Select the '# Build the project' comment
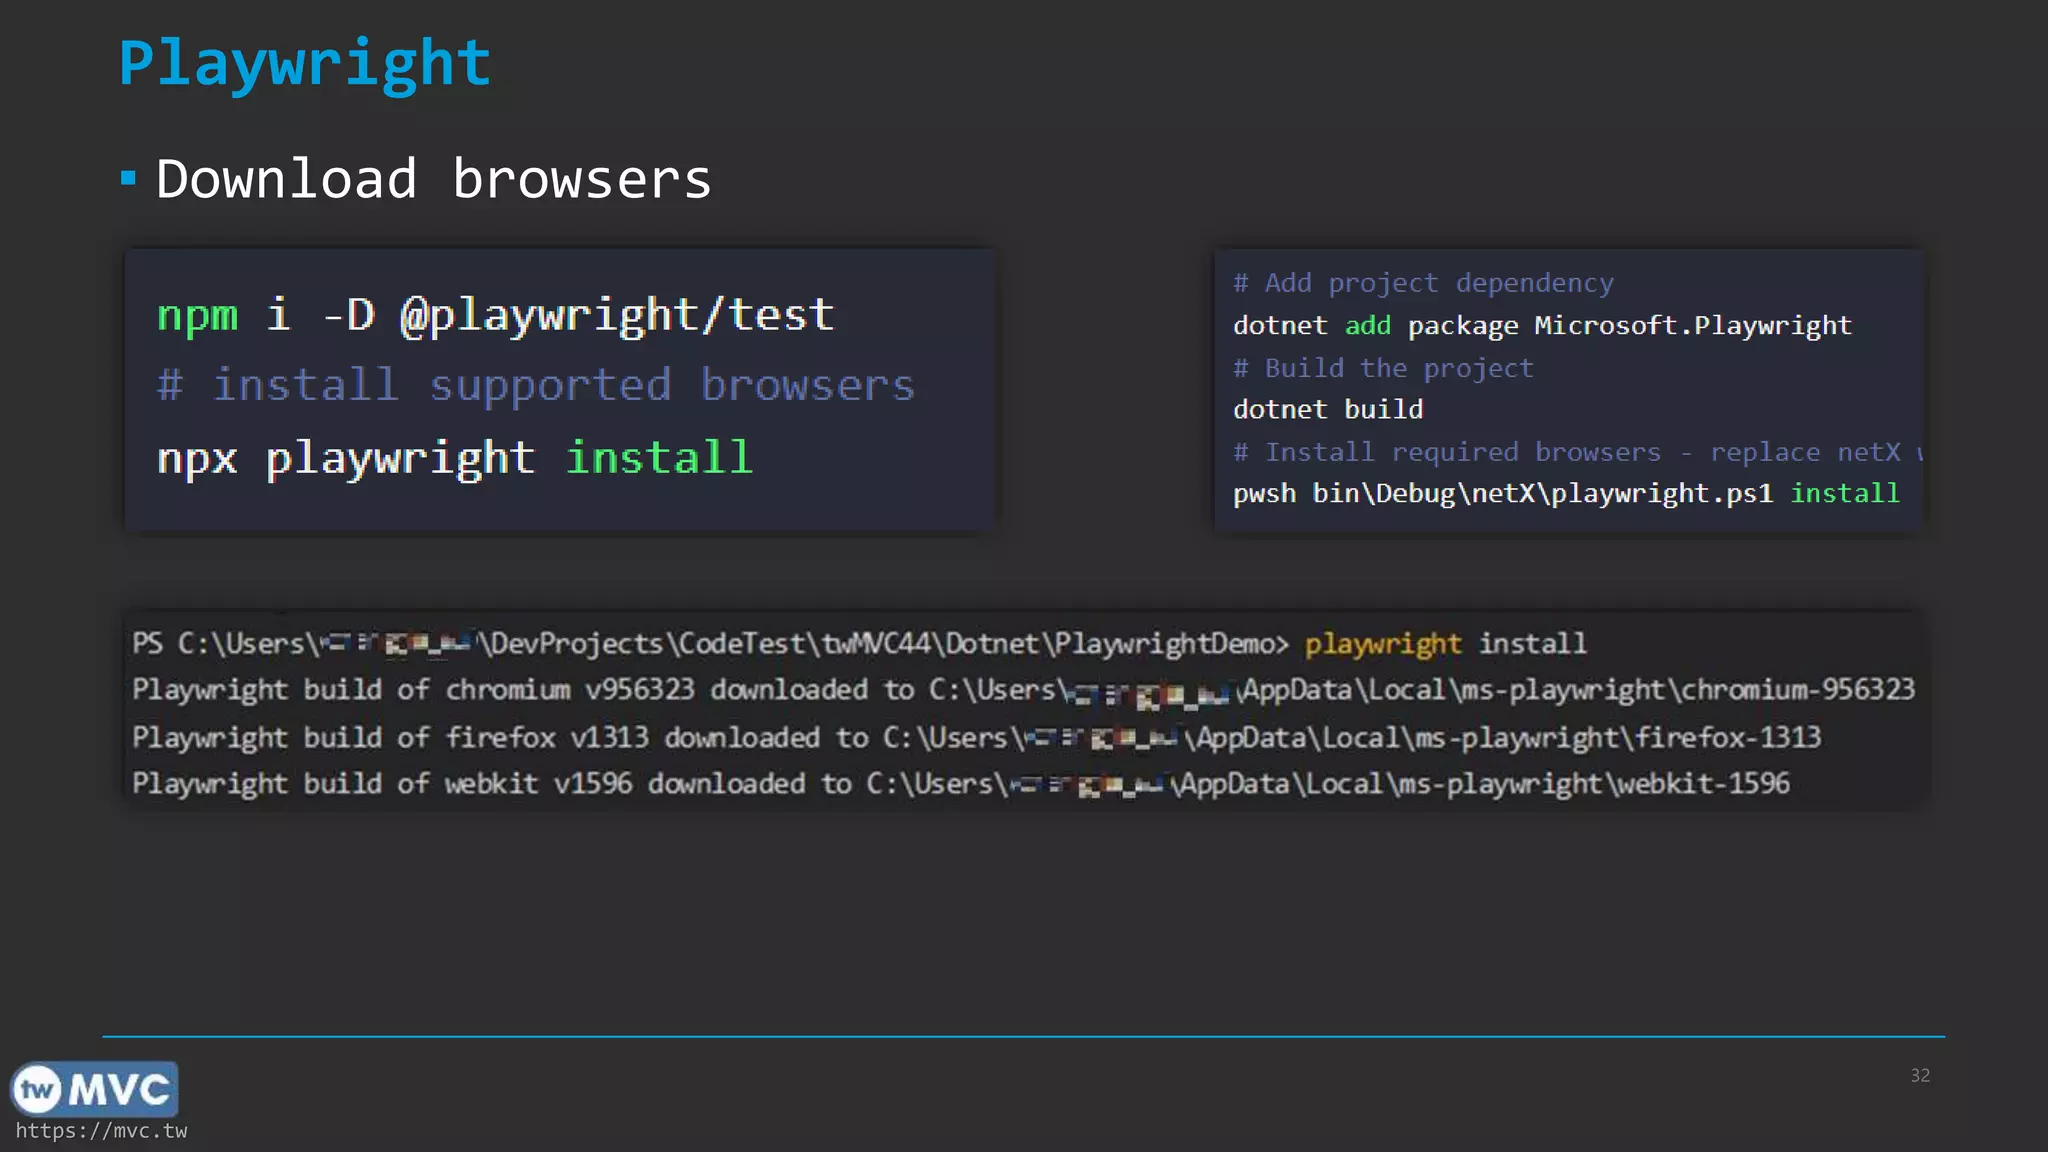The width and height of the screenshot is (2048, 1152). coord(1383,368)
